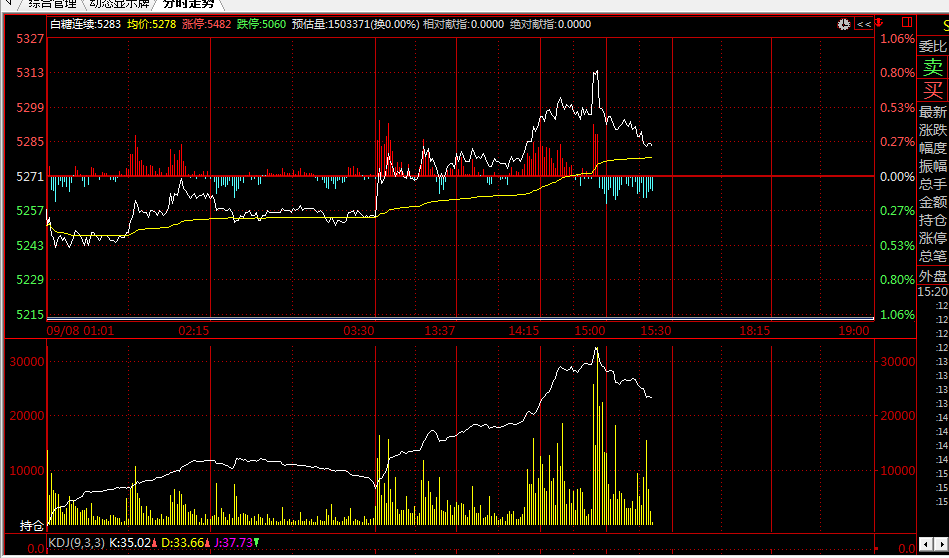Click the red 买 (buy) indicator
949x558 pixels.
pos(932,90)
